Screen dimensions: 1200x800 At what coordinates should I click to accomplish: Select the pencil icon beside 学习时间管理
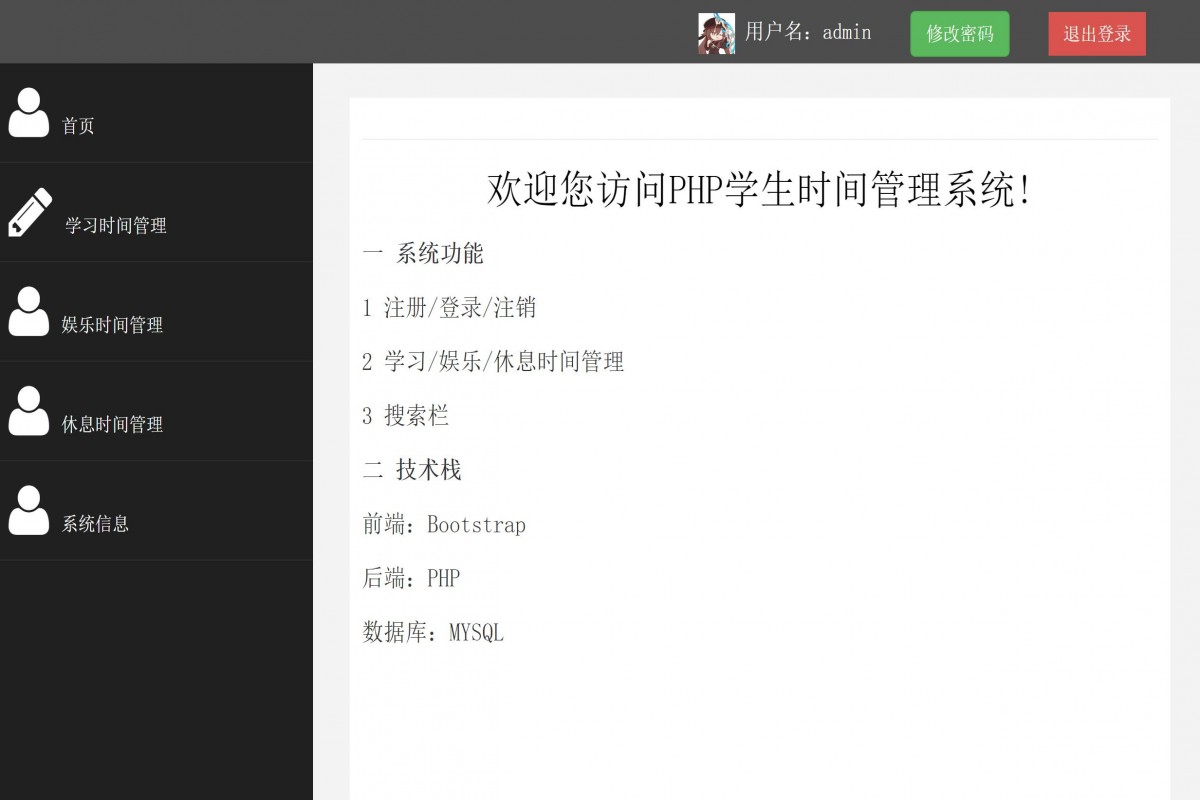tap(29, 212)
